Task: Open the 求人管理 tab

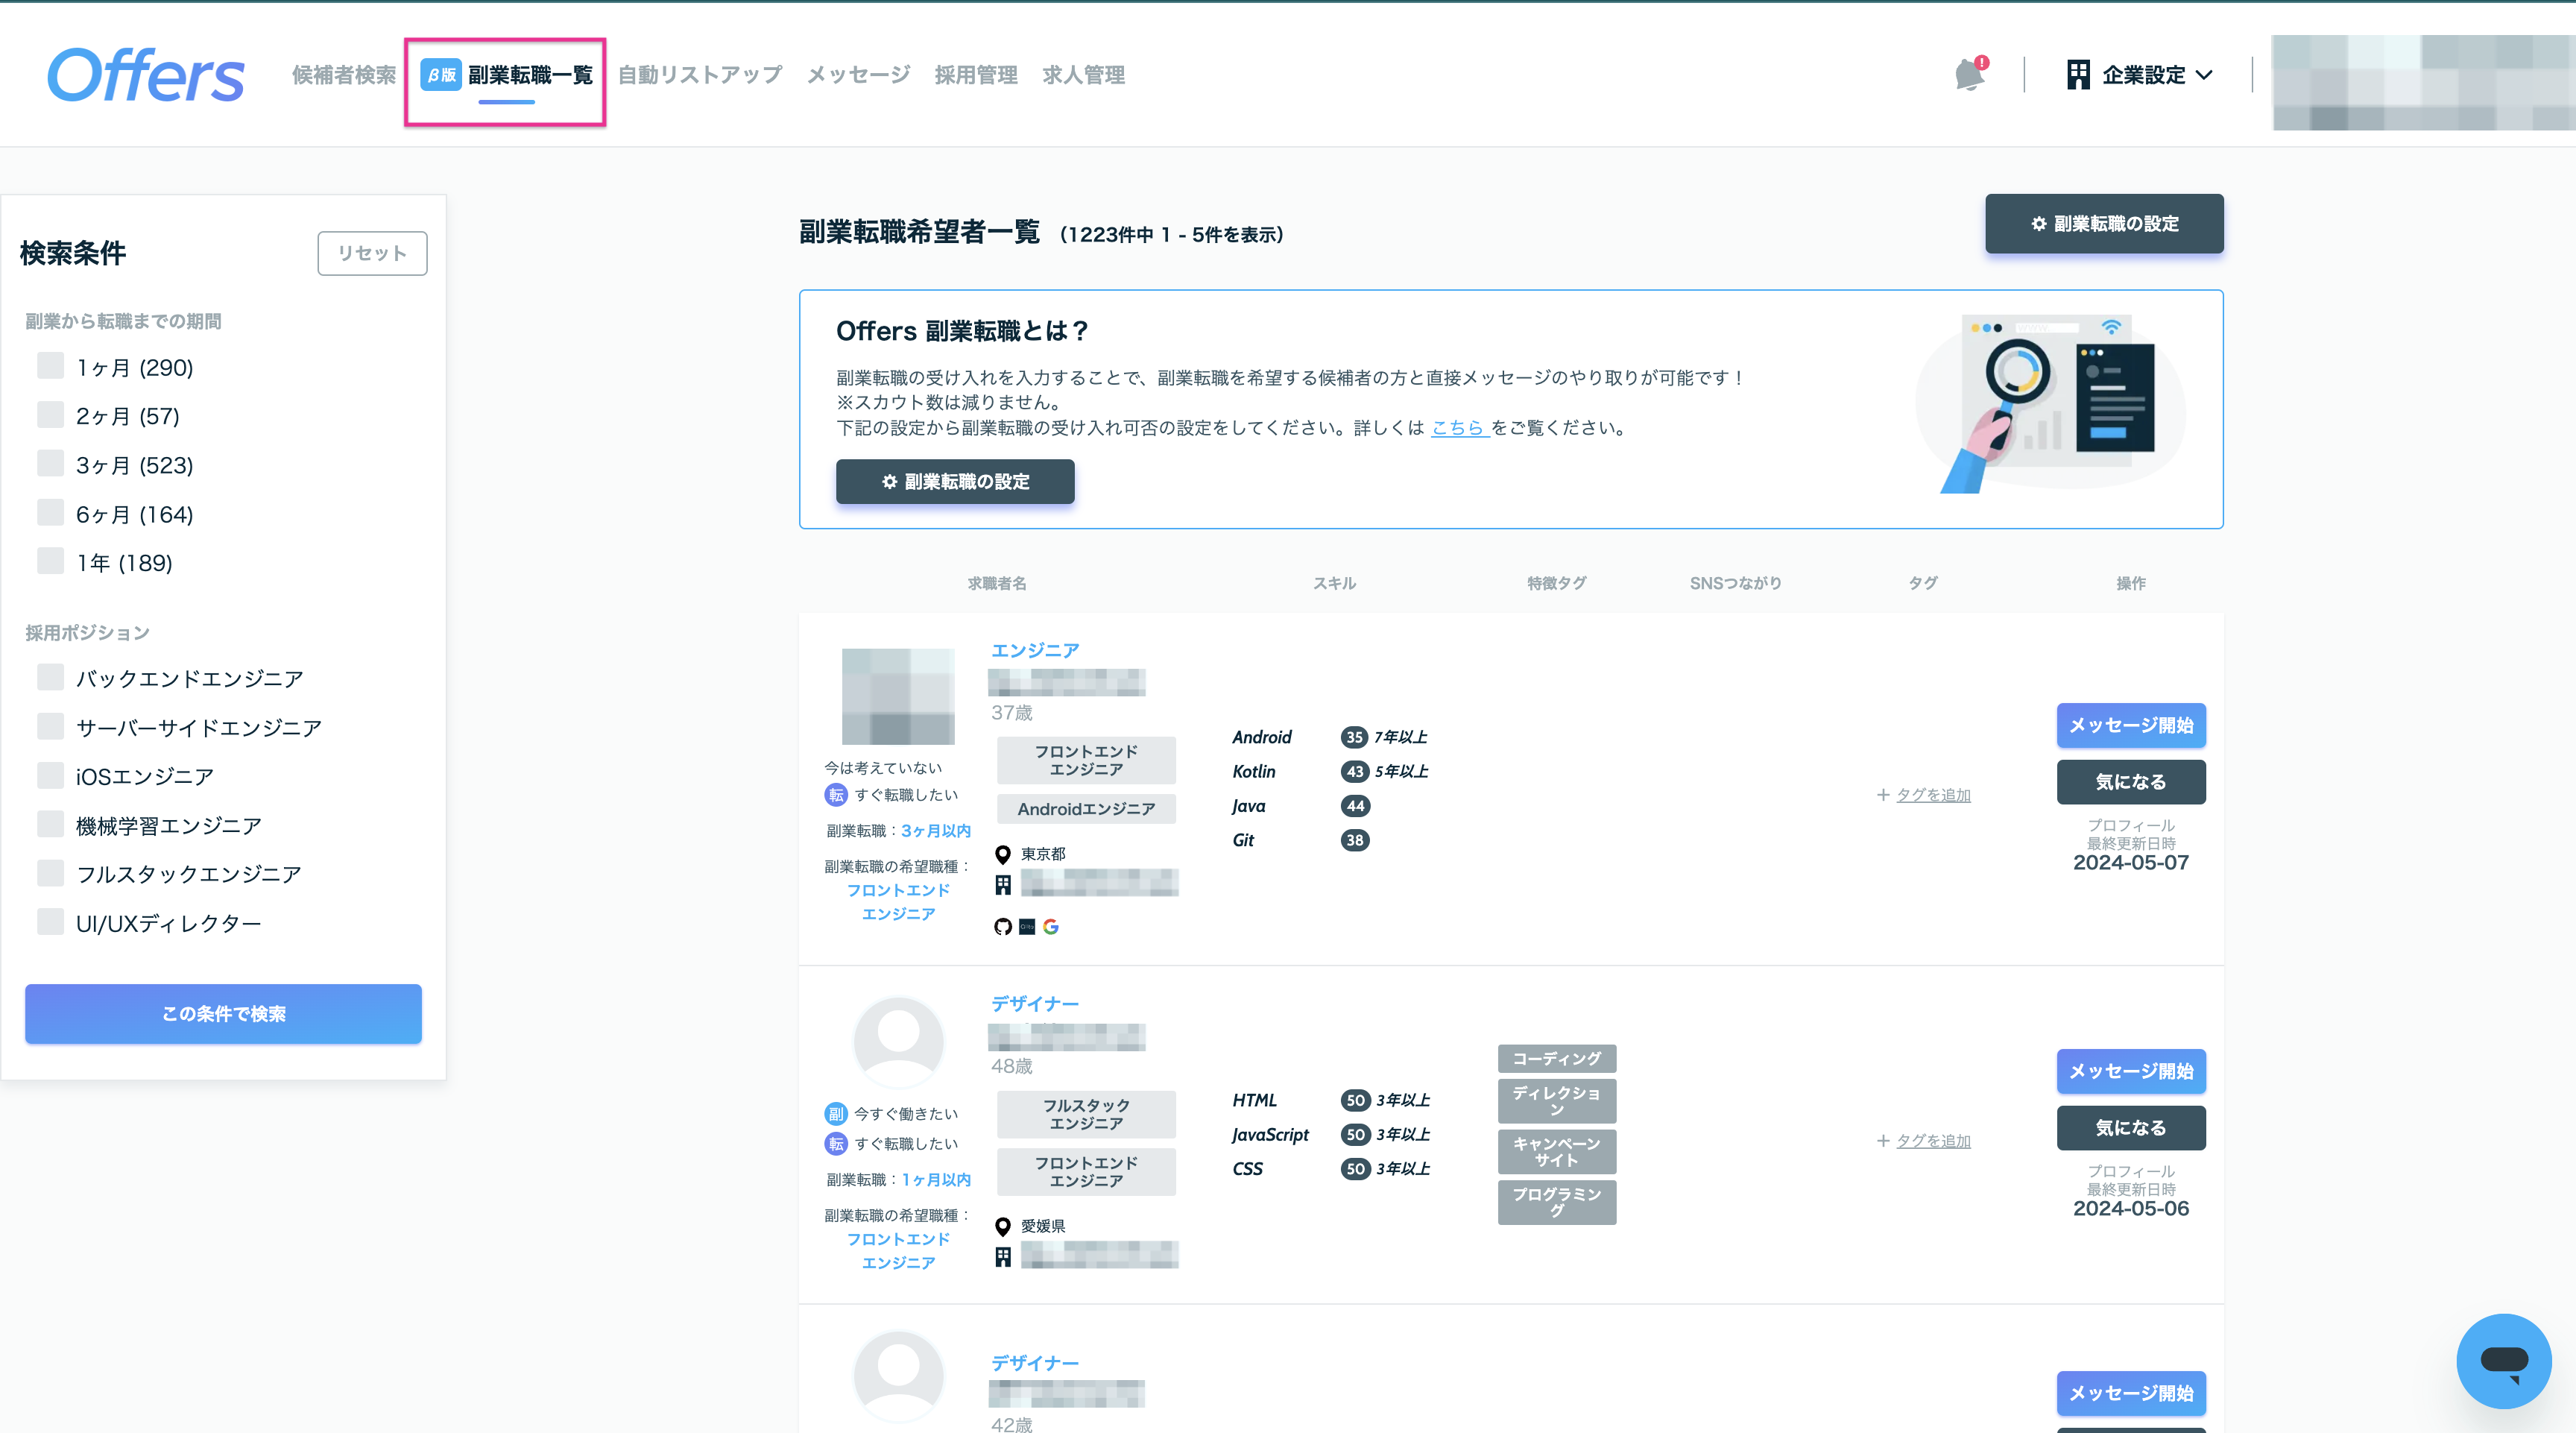Action: [x=1083, y=75]
